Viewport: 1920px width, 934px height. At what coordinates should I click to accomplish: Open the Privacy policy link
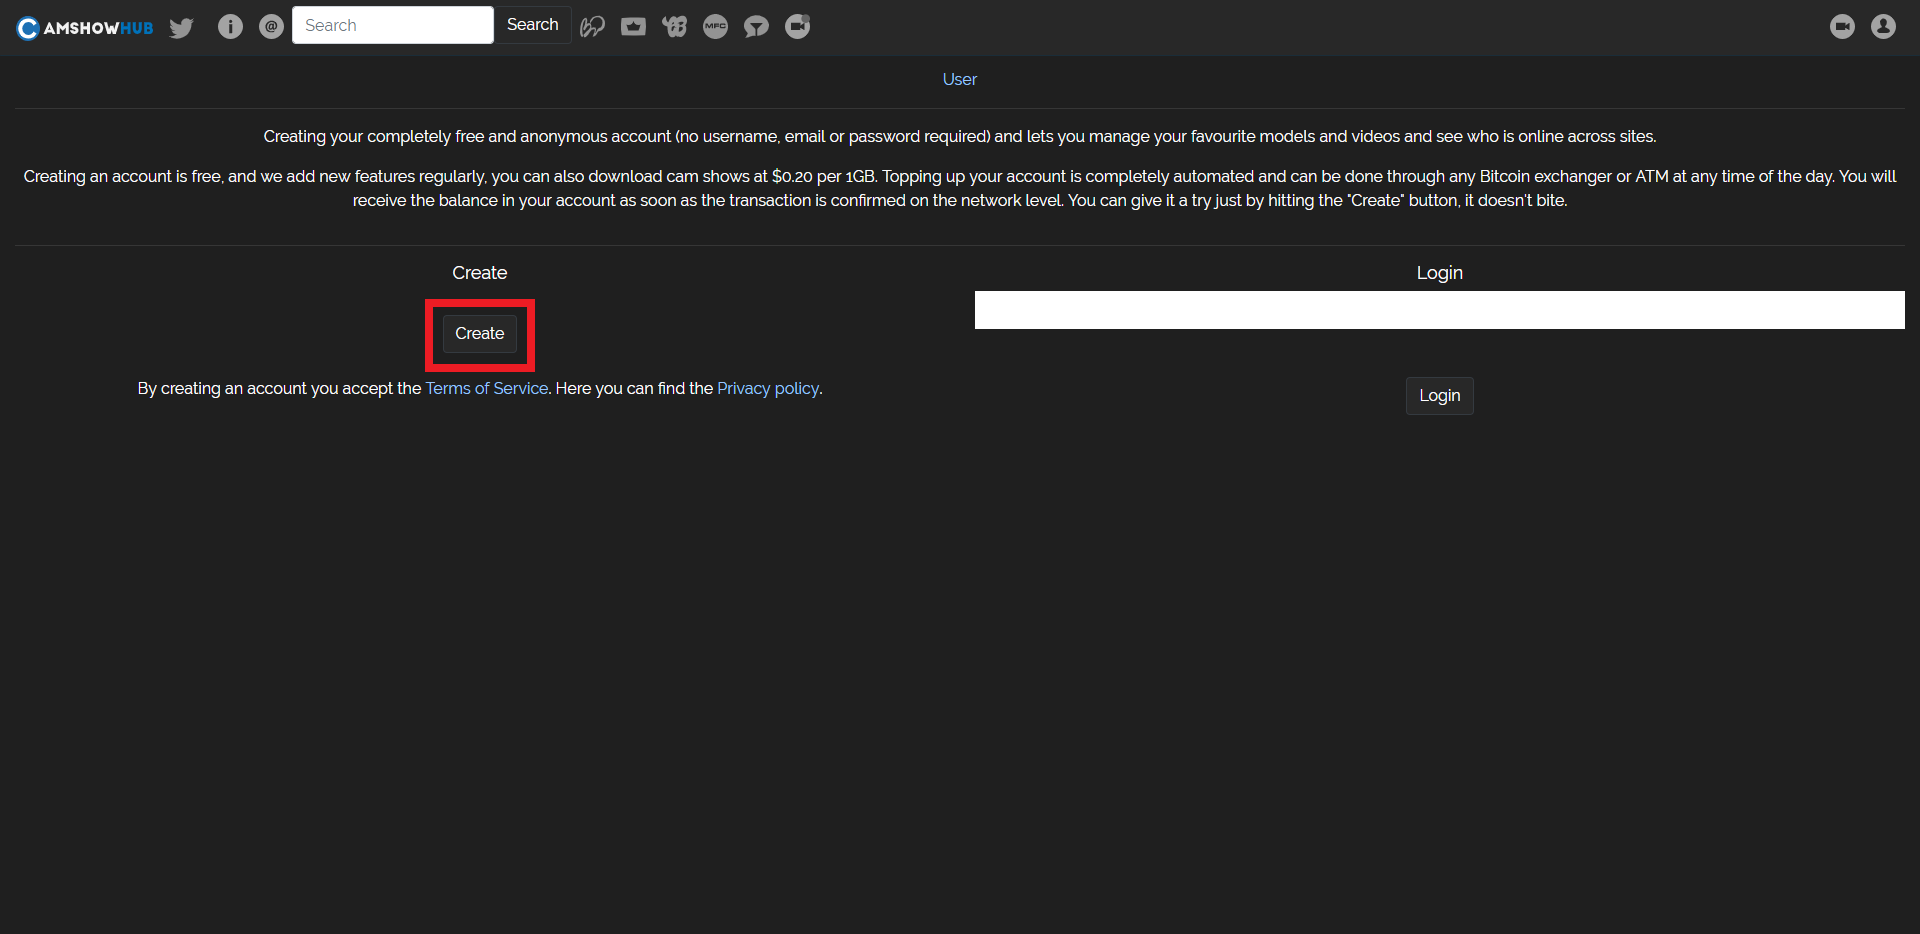pos(767,389)
